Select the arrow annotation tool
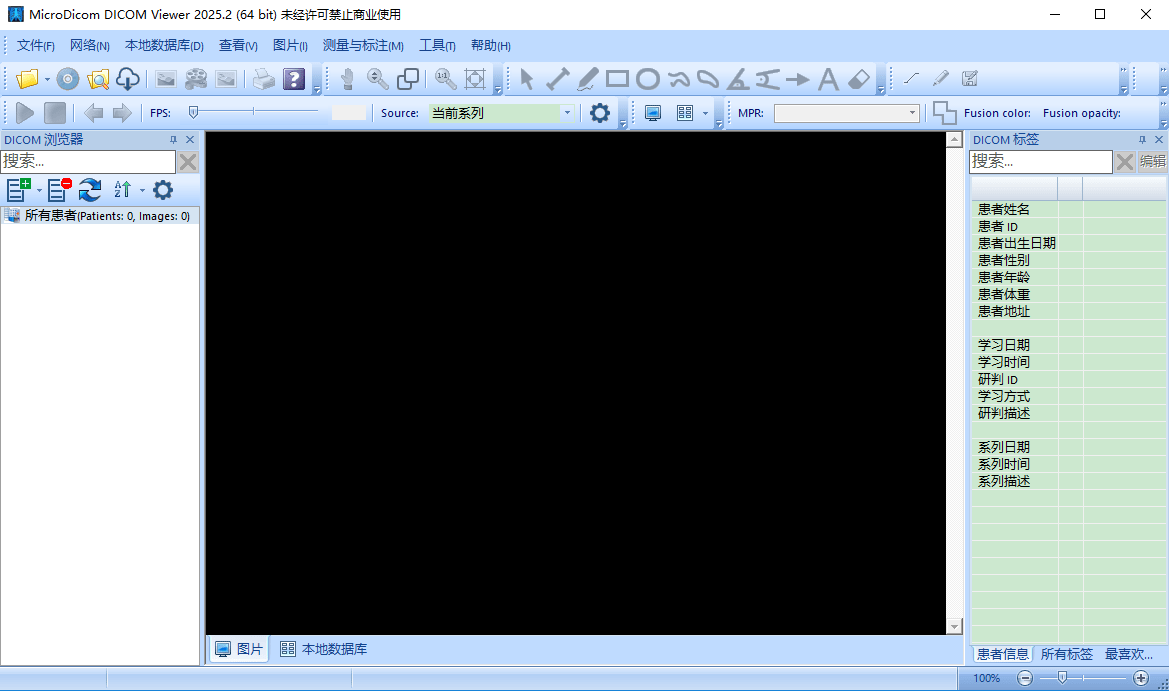This screenshot has width=1169, height=691. (x=798, y=79)
